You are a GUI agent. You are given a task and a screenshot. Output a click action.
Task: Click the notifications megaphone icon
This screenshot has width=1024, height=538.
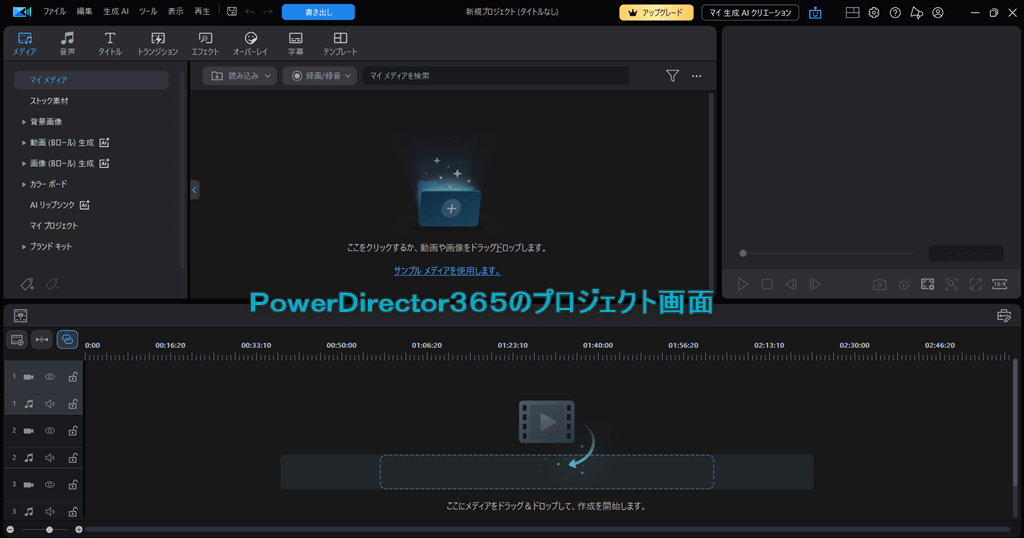[917, 12]
